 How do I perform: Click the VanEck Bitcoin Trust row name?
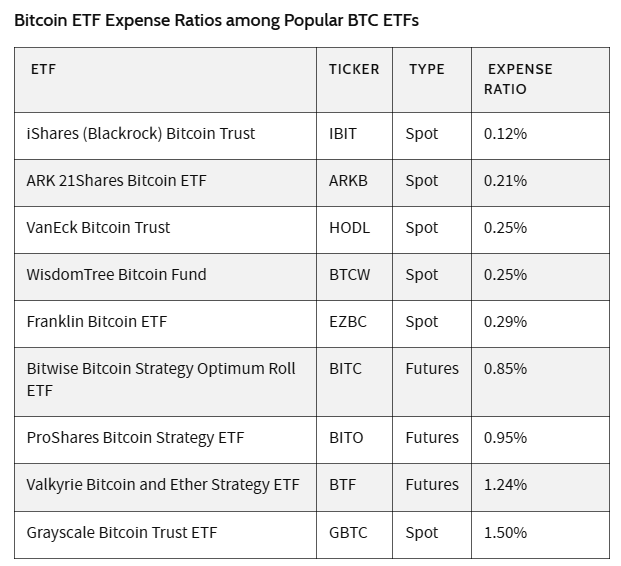point(98,228)
